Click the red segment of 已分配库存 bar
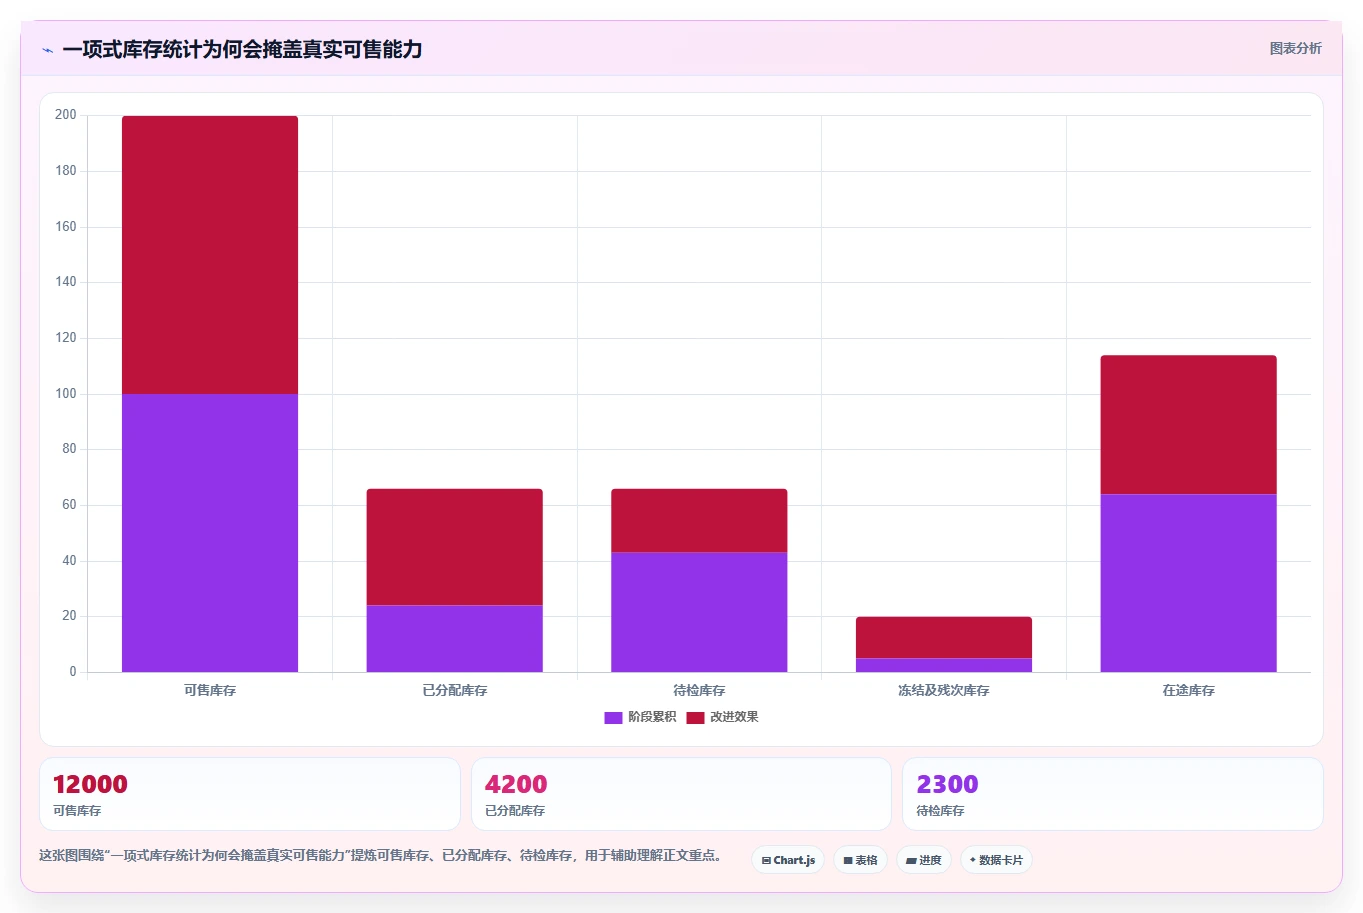The width and height of the screenshot is (1363, 913). click(455, 547)
